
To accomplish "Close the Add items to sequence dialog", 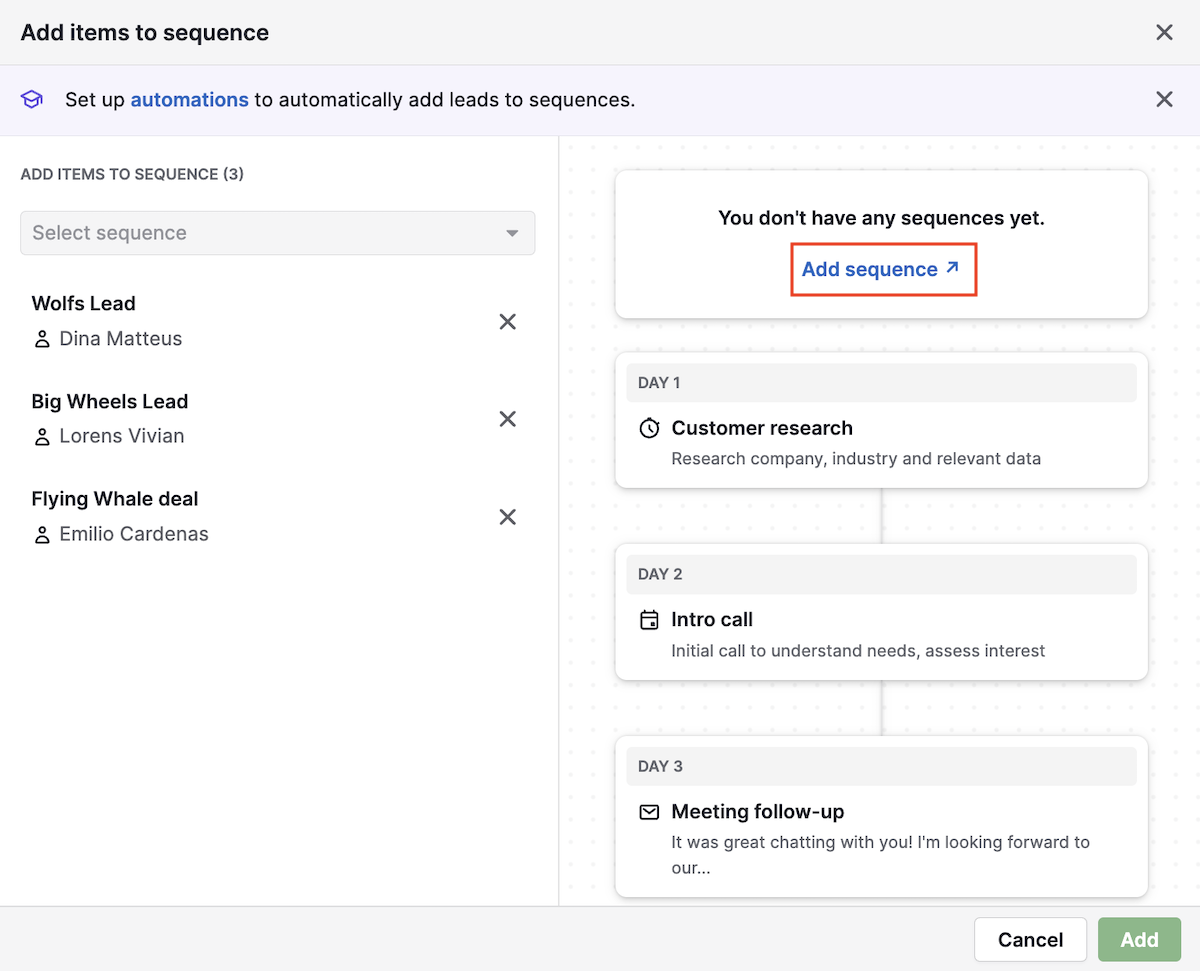I will pos(1164,31).
